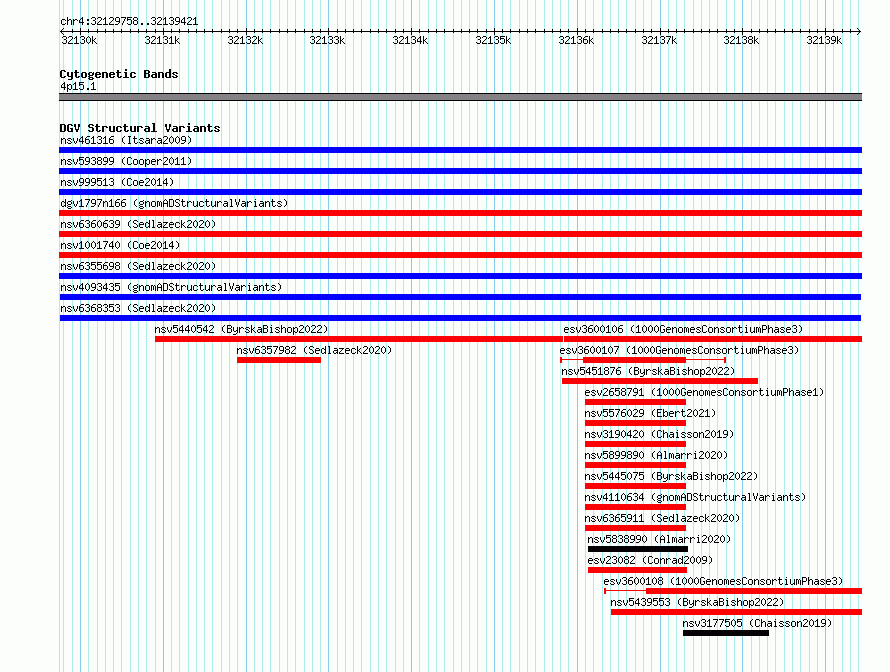Select the nsv5899890 (Almarri2020) label
Screen dimensions: 890x672
[x=656, y=455]
